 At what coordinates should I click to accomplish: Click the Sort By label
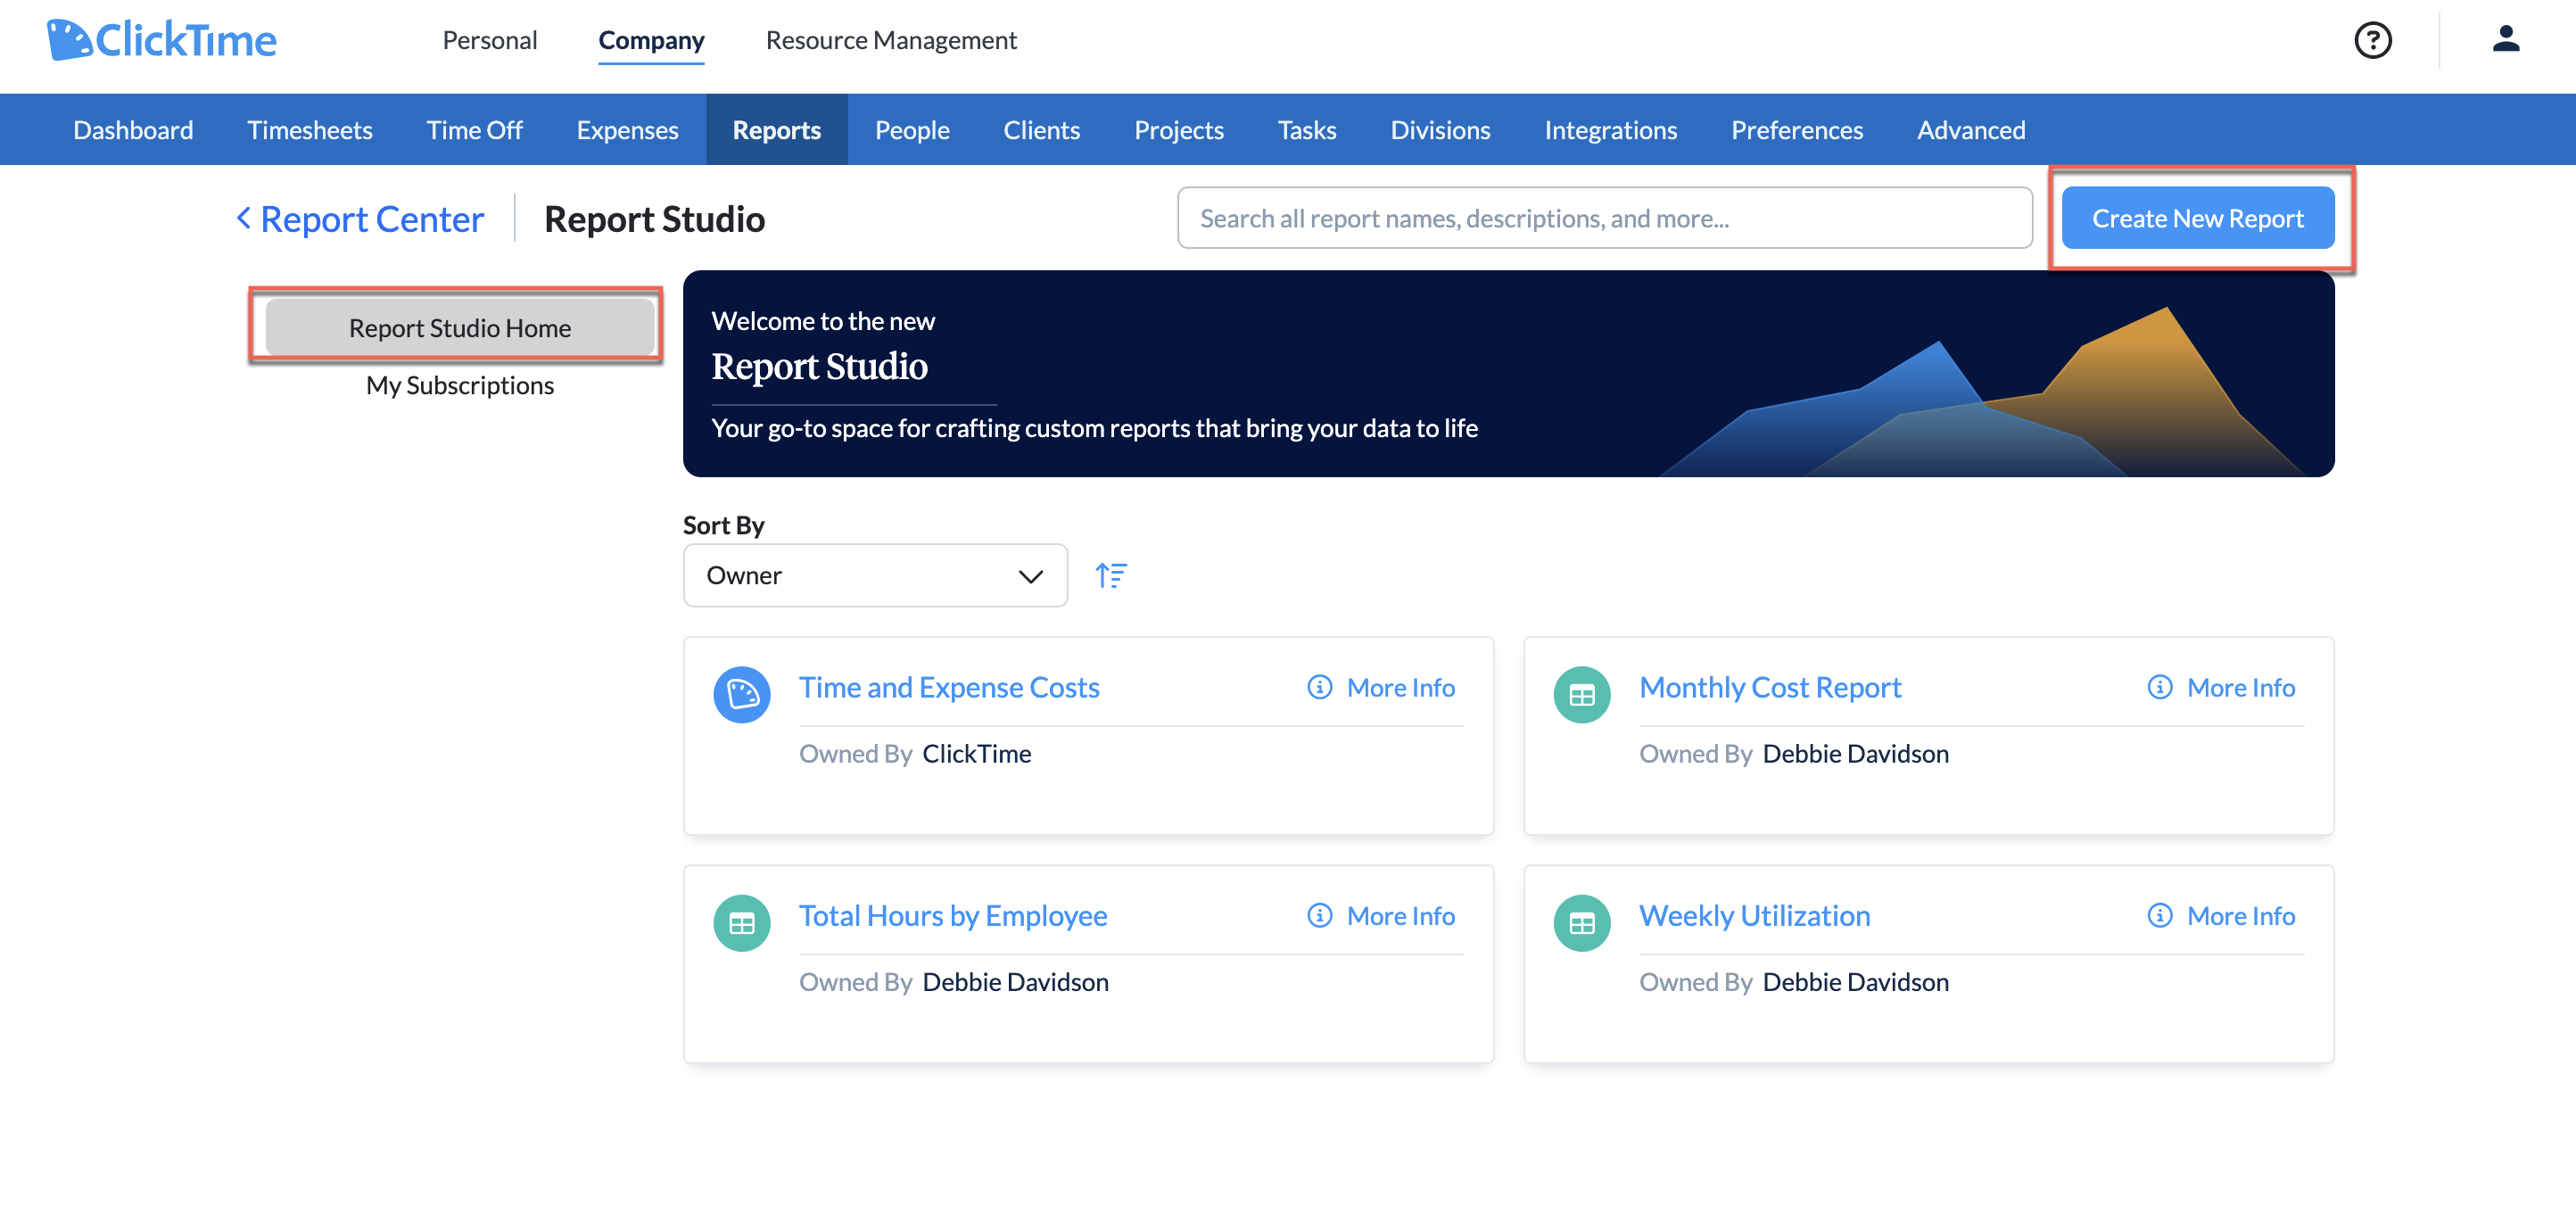(723, 525)
